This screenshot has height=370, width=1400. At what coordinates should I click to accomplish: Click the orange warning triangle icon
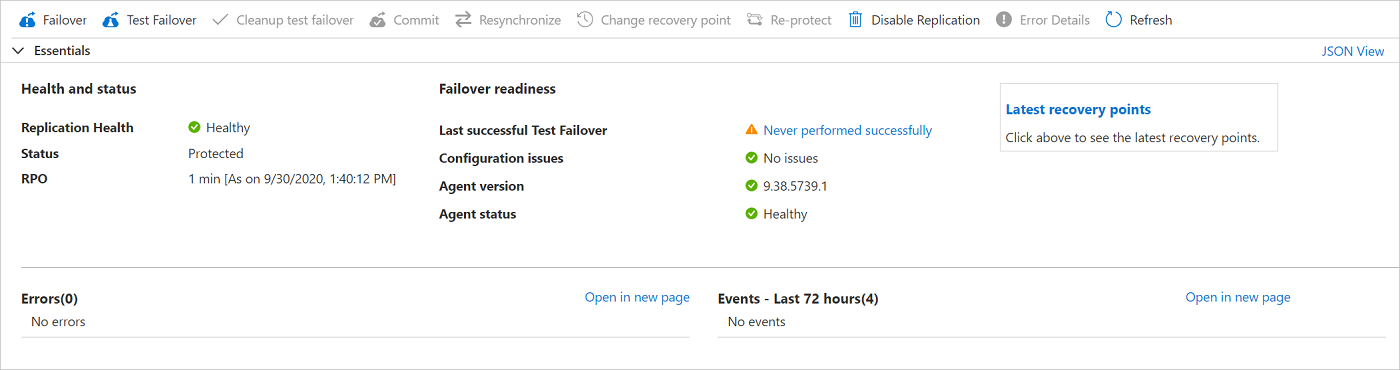[751, 130]
